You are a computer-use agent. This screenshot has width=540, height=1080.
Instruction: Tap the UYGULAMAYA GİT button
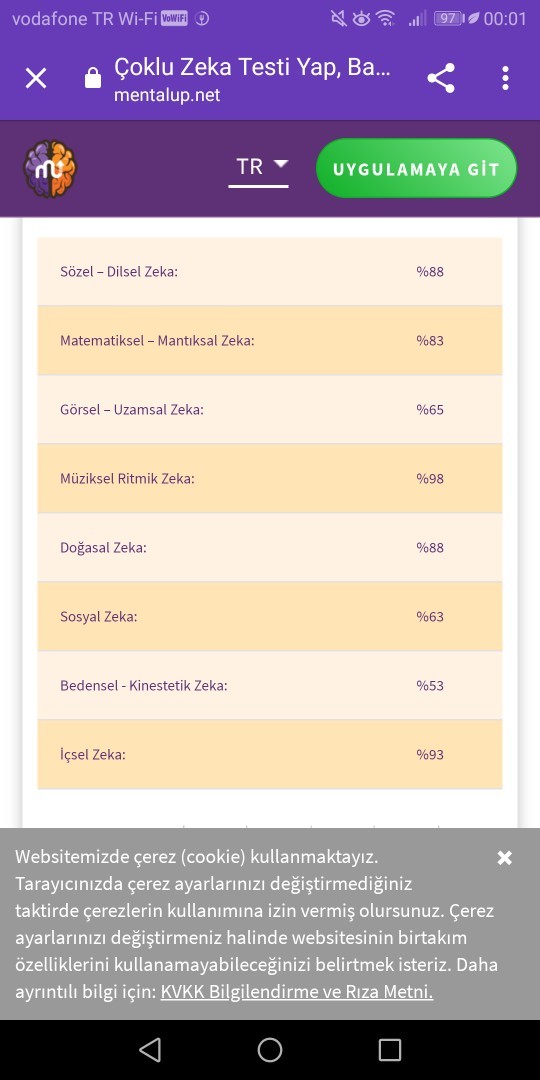416,169
